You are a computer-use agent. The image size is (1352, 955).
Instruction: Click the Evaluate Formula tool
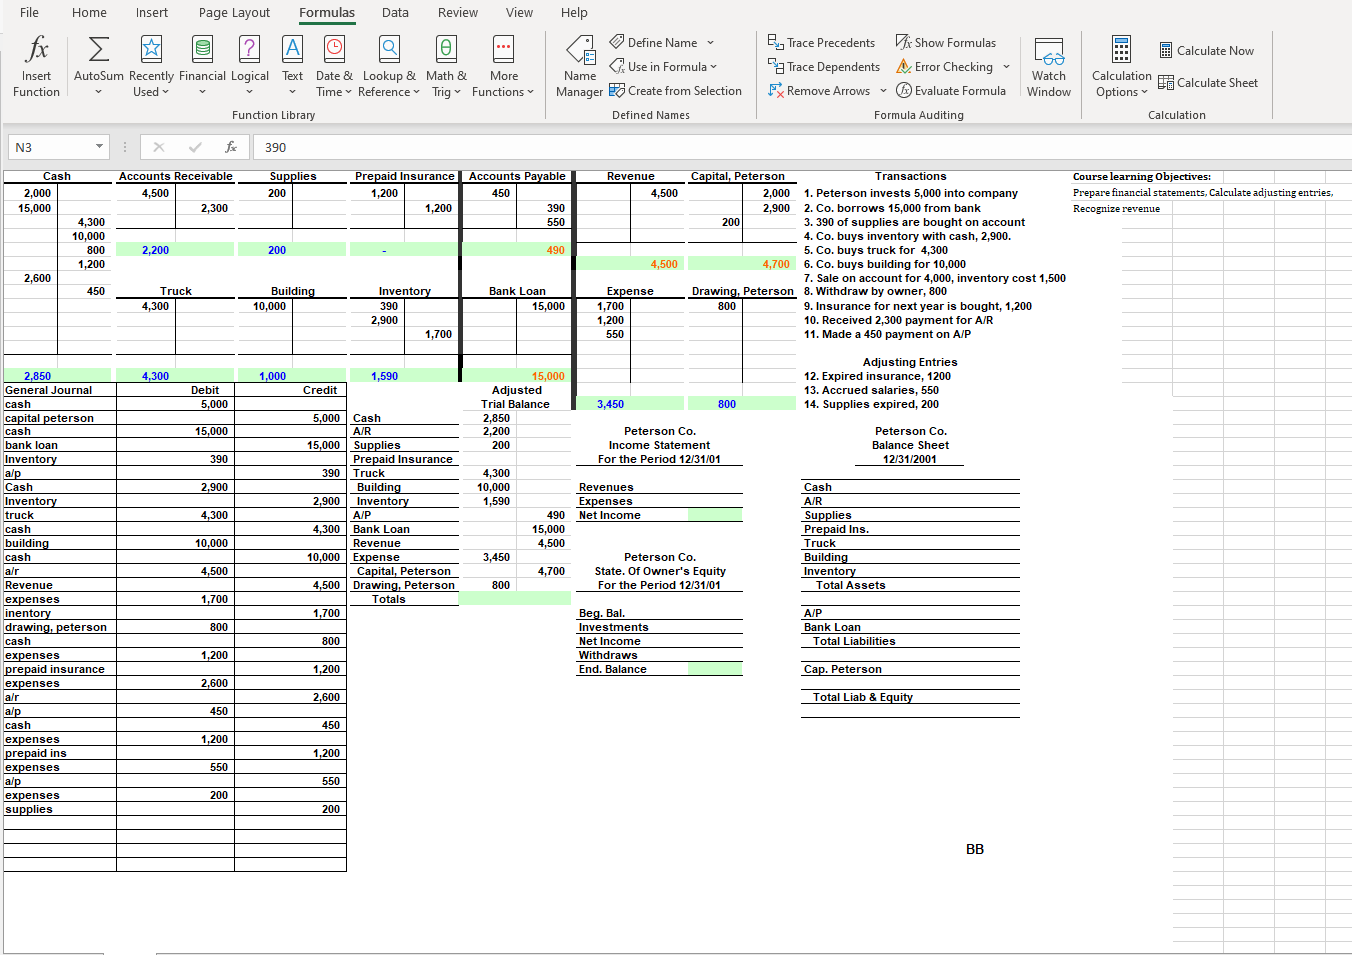(951, 90)
